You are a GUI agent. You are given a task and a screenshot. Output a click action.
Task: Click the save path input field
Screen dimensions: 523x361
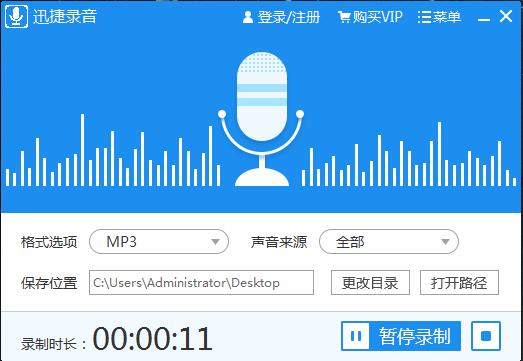pyautogui.click(x=201, y=283)
